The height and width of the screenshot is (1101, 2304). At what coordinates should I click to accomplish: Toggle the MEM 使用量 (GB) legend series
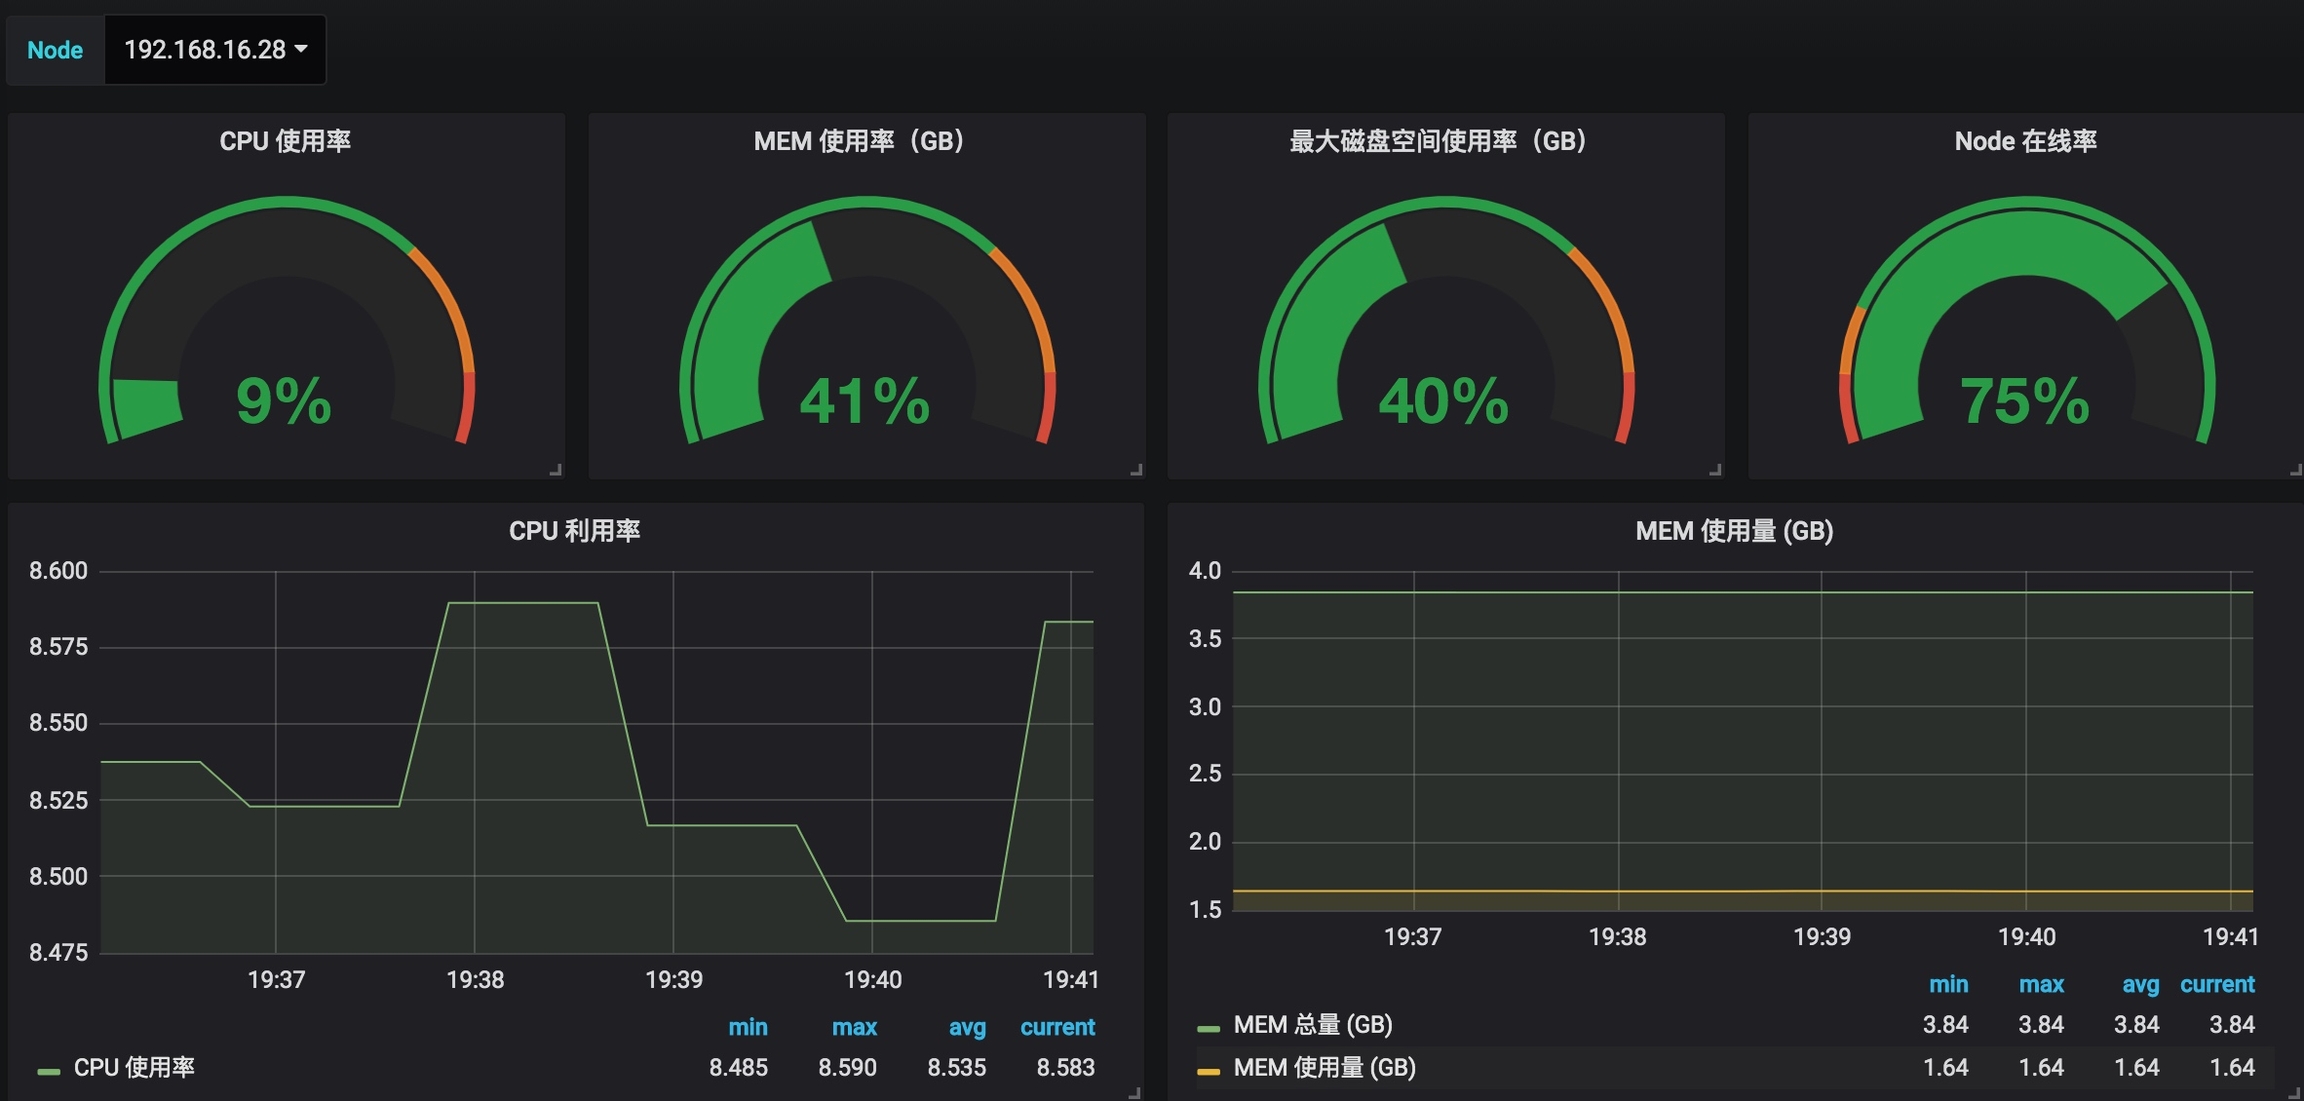1324,1068
